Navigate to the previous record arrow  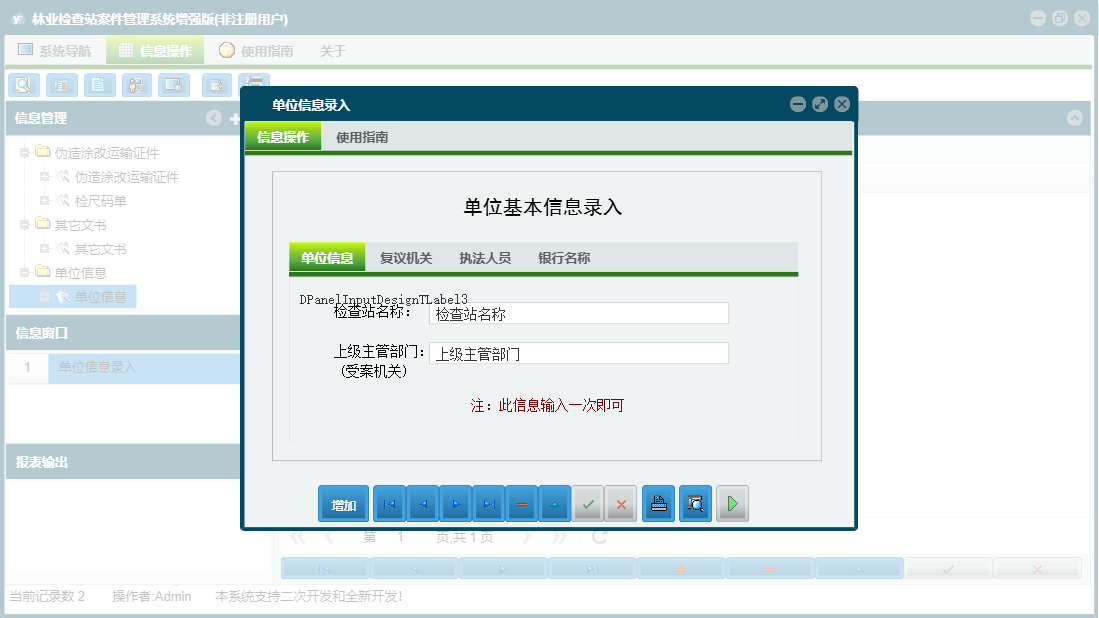422,503
